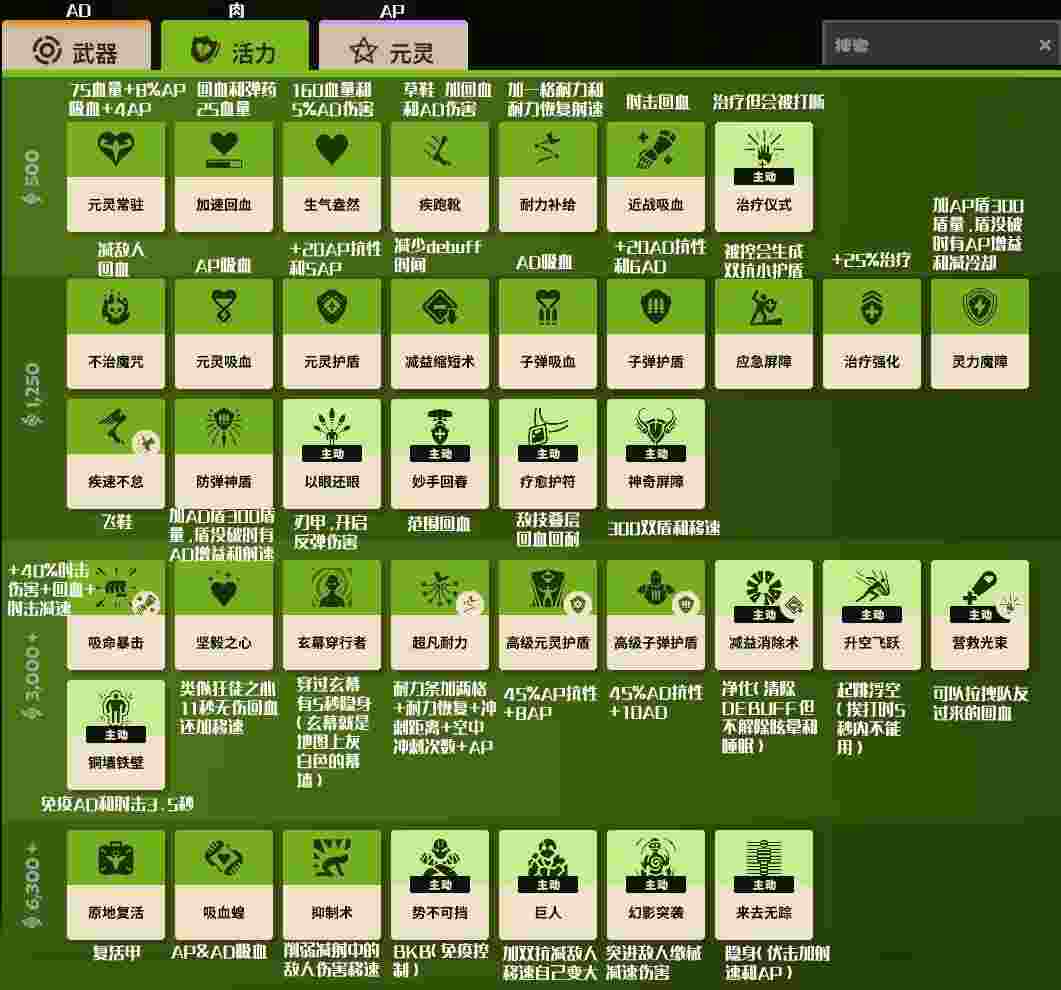1061x990 pixels.
Task: Click the 复活甲 annotation text
Action: pyautogui.click(x=116, y=952)
